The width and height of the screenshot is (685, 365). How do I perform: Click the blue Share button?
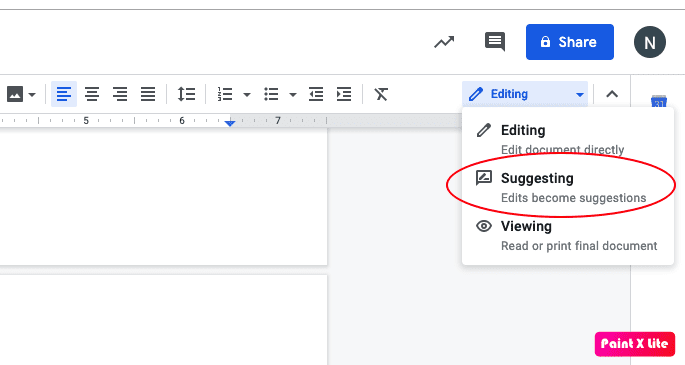coord(570,42)
